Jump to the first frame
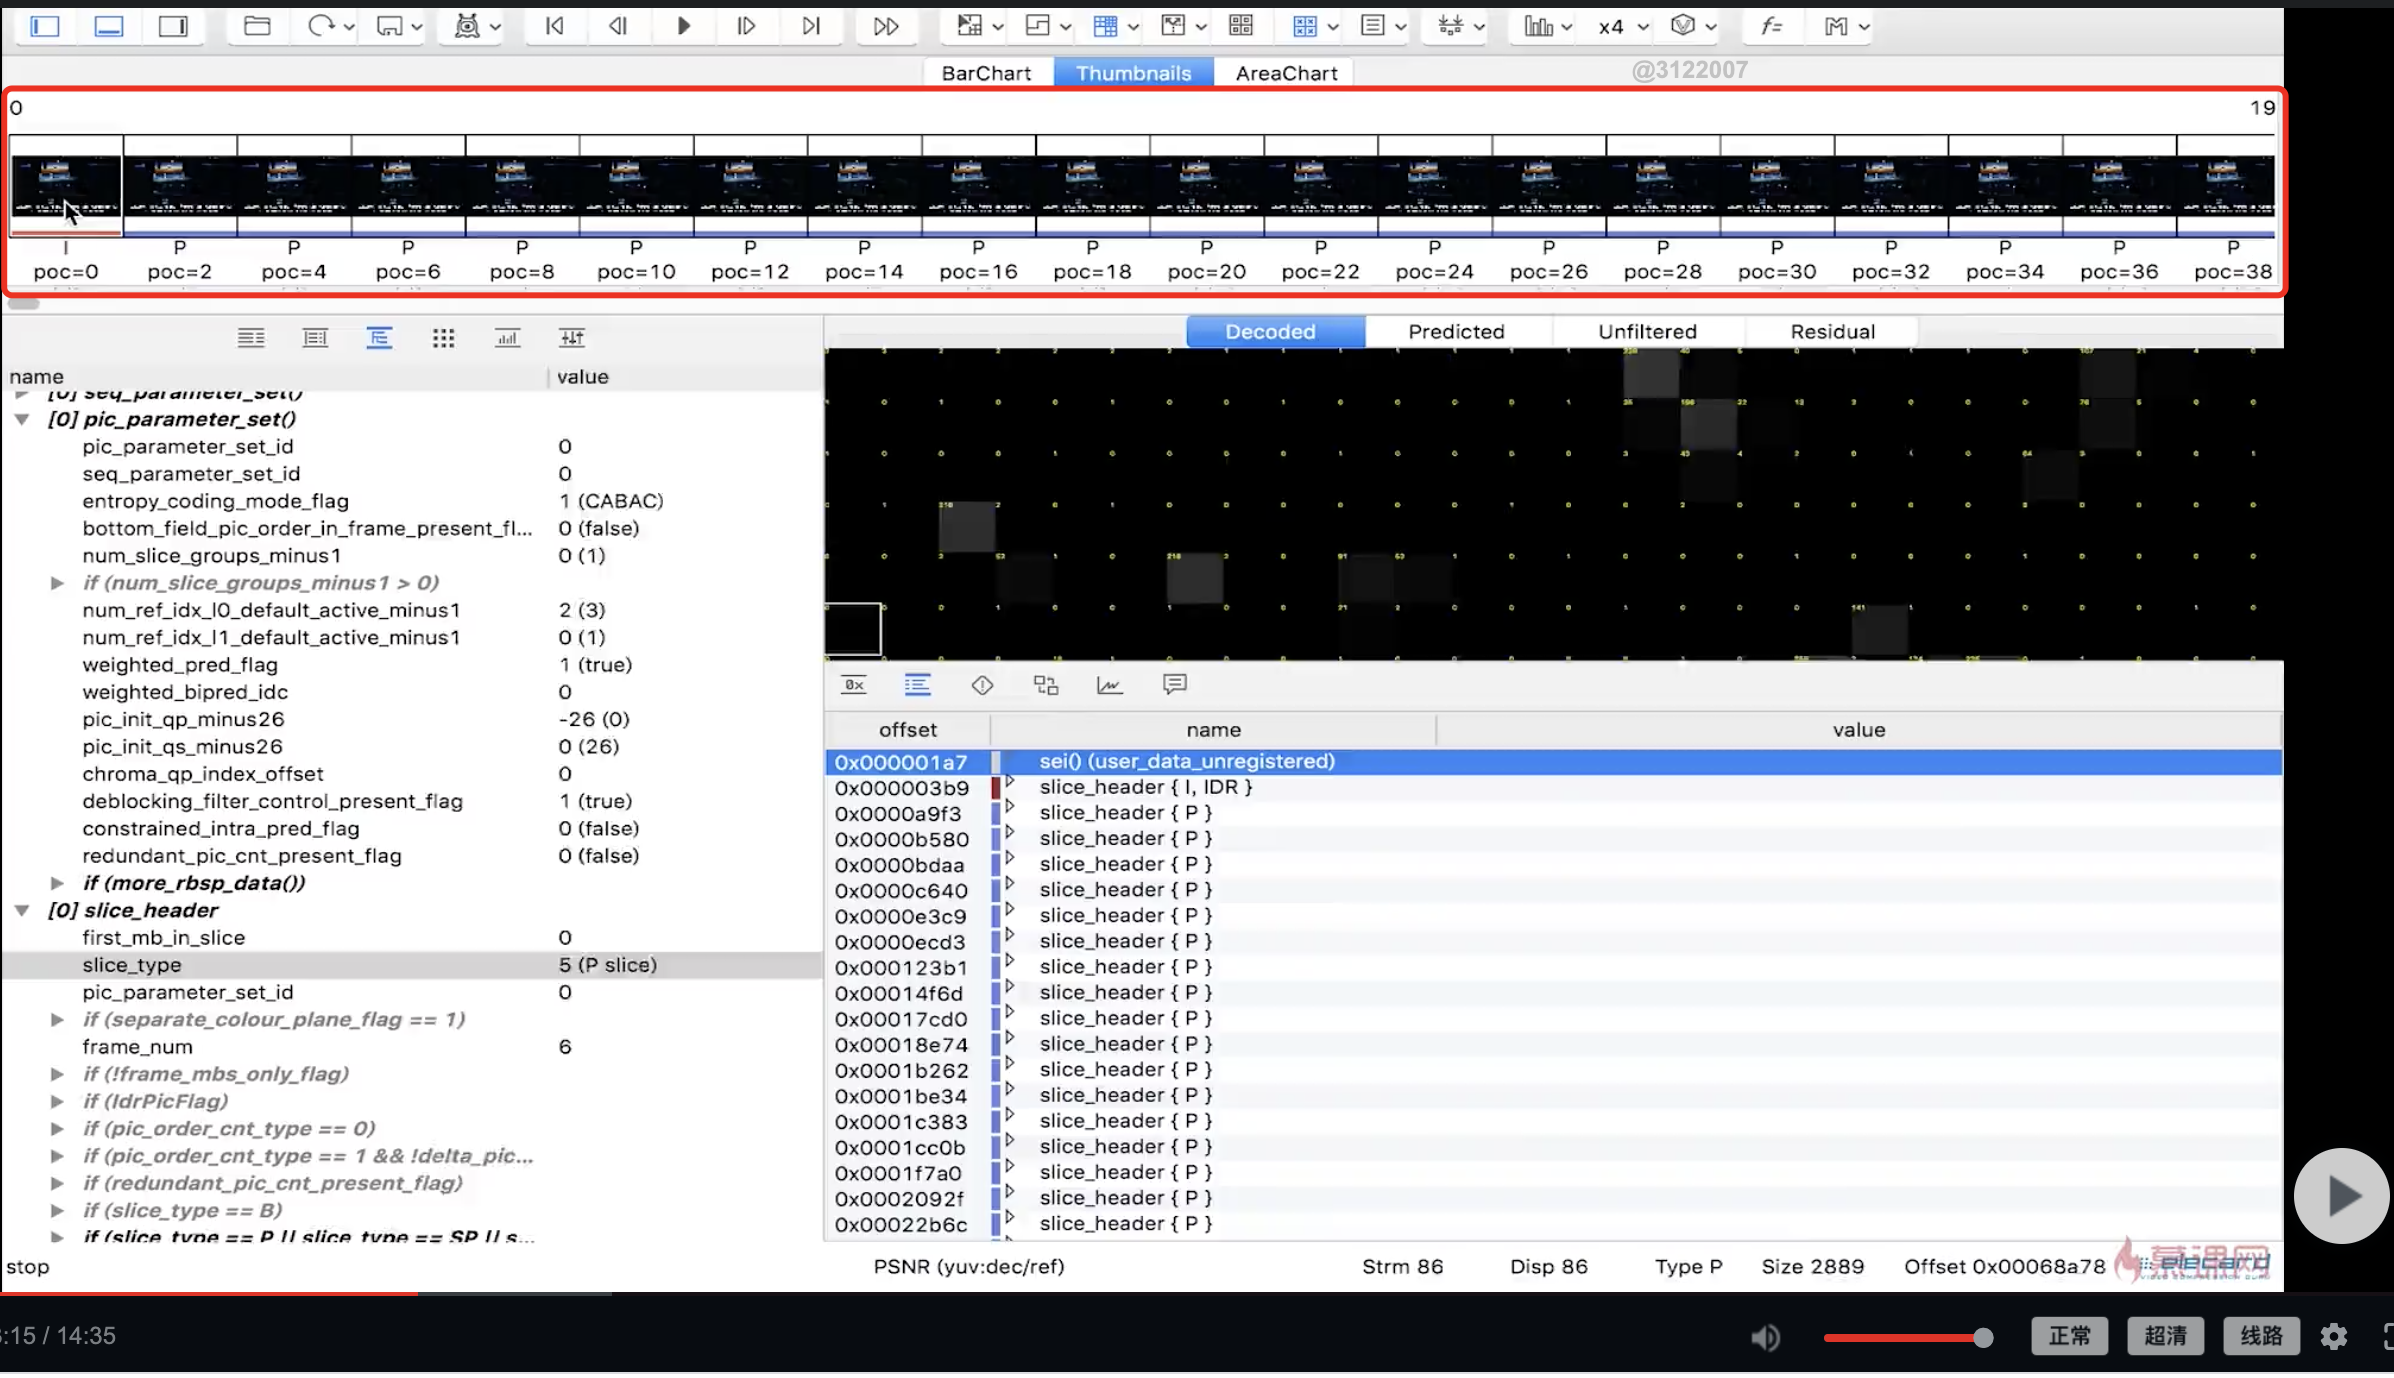The image size is (2394, 1378). (555, 26)
